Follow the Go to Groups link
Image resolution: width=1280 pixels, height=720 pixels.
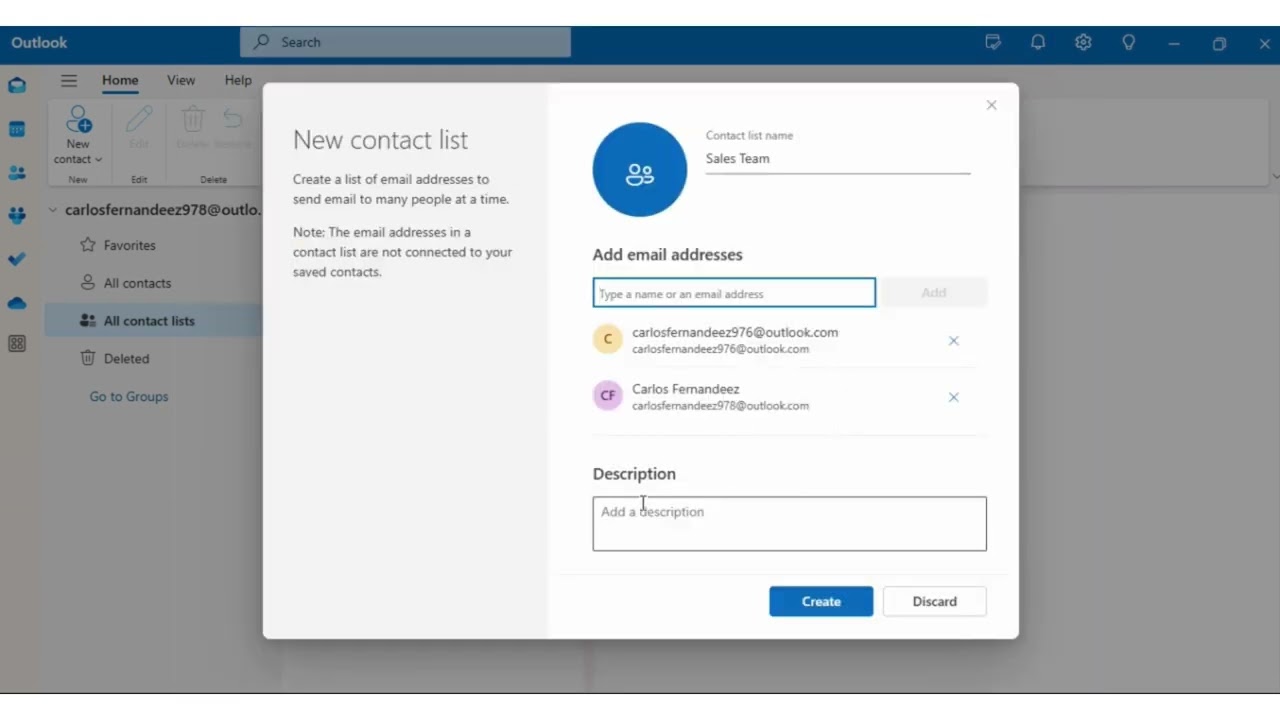(129, 396)
